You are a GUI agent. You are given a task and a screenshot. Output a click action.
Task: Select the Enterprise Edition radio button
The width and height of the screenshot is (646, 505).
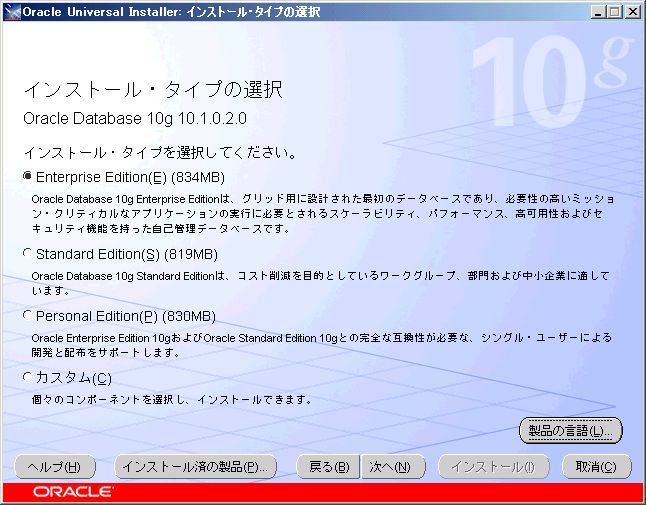[x=28, y=176]
